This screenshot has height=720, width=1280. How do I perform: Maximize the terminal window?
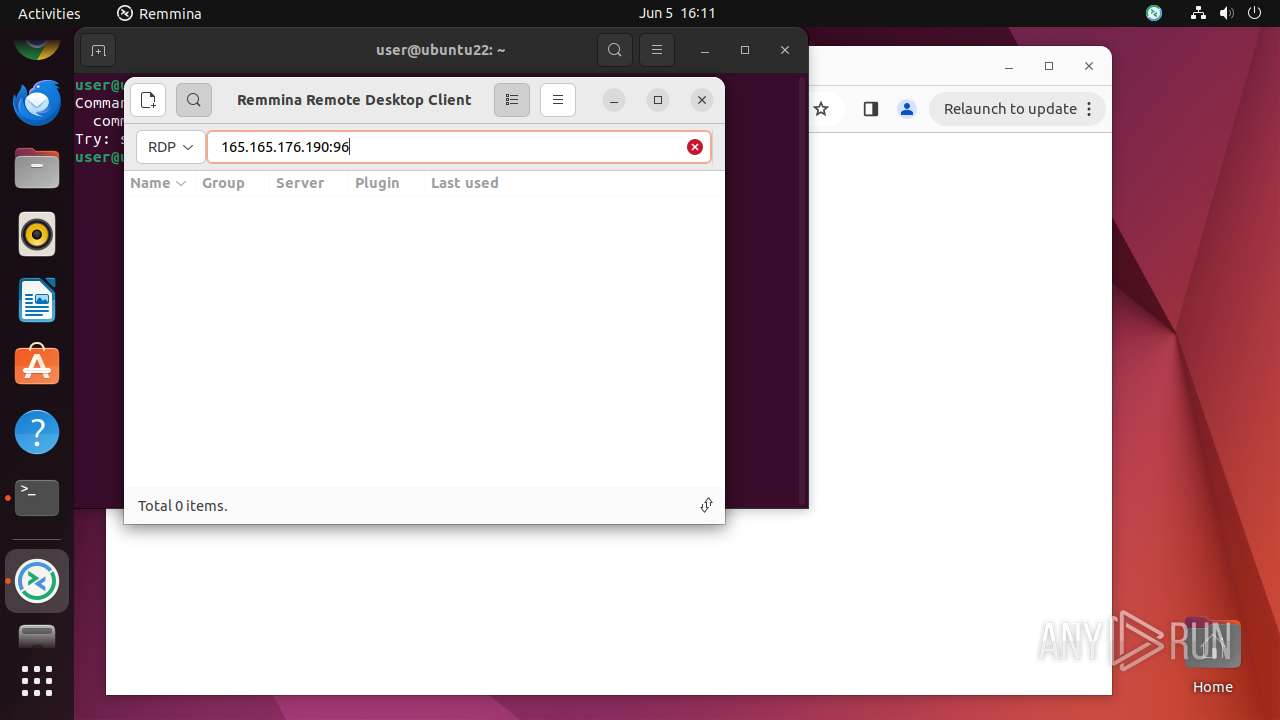(x=745, y=50)
